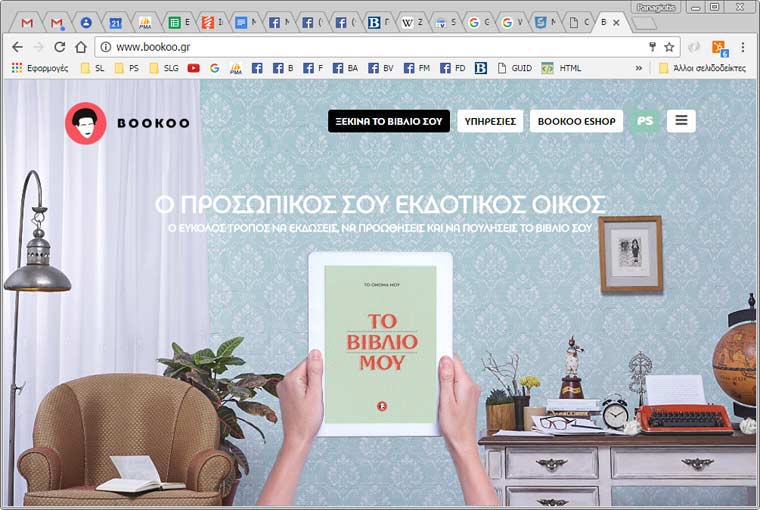Click the green PS user badge
The height and width of the screenshot is (510, 760).
click(645, 121)
